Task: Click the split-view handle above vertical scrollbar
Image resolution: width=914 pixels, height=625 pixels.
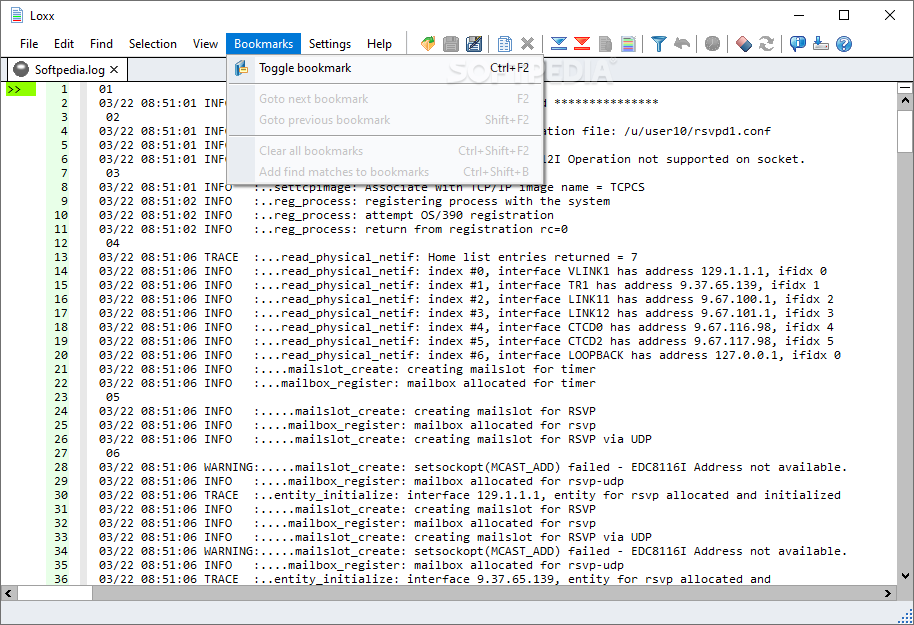Action: 905,87
